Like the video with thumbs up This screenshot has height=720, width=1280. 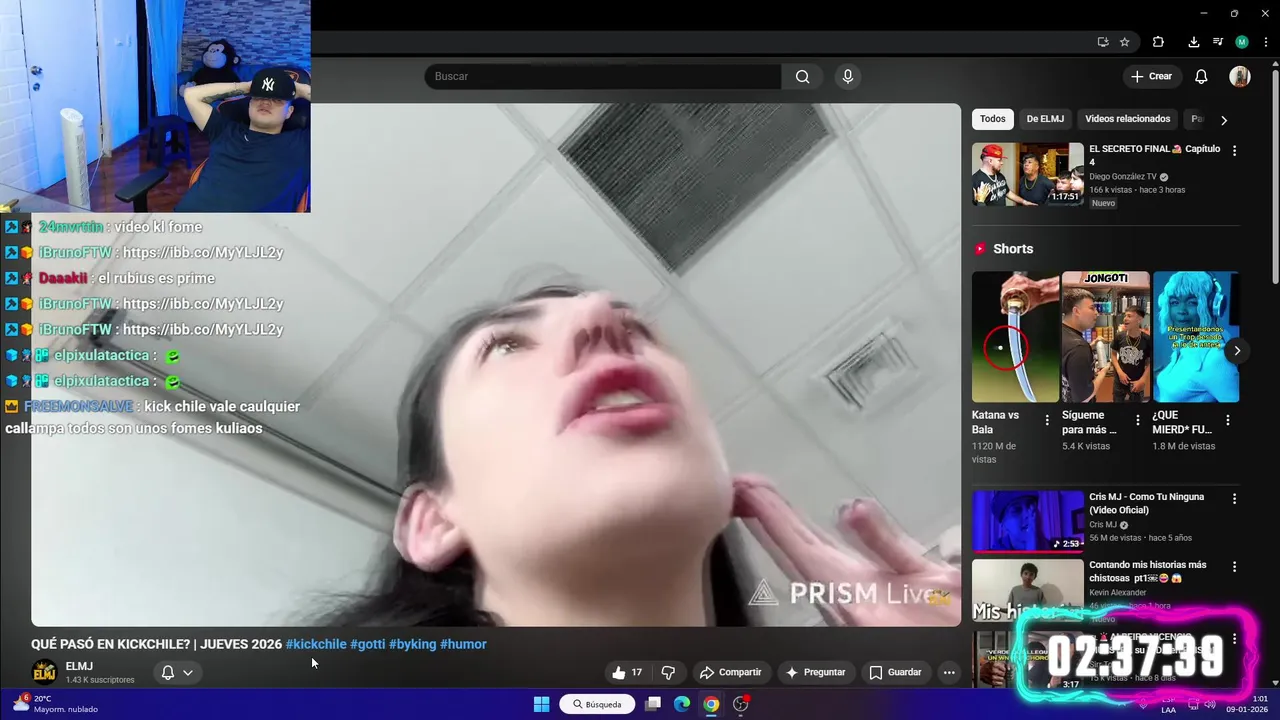coord(627,673)
